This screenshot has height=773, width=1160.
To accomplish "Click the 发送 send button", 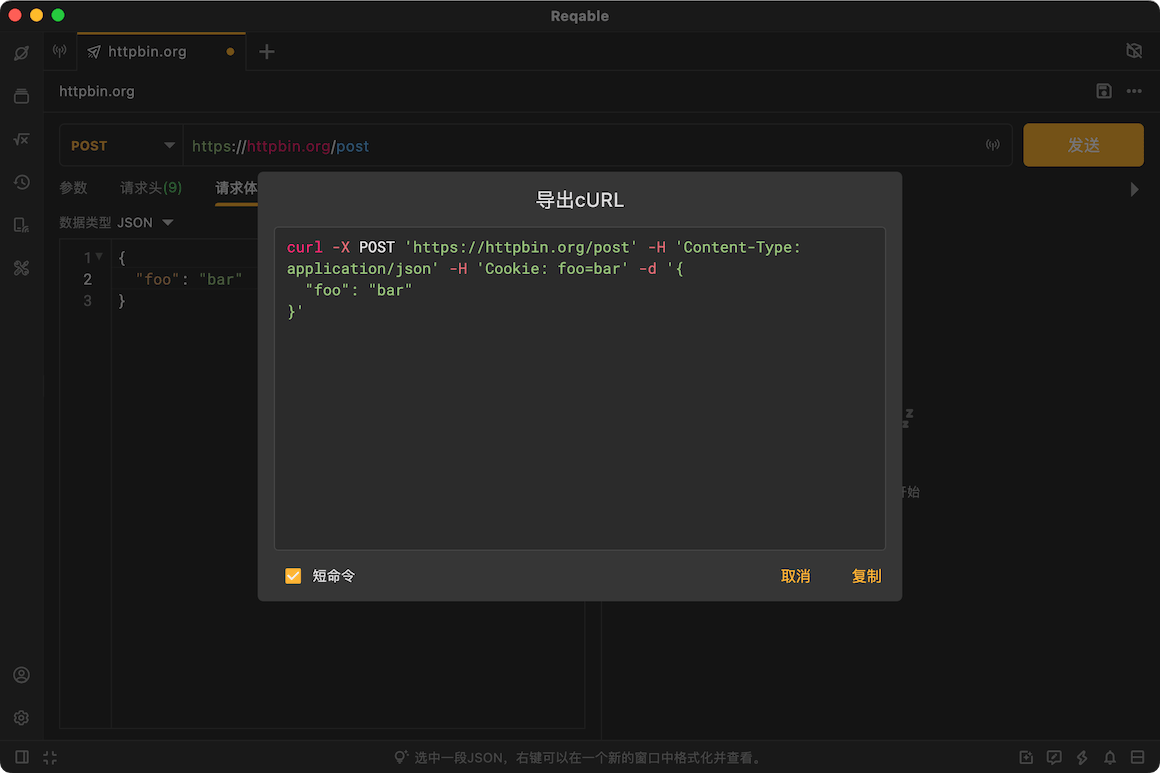I will (x=1083, y=145).
